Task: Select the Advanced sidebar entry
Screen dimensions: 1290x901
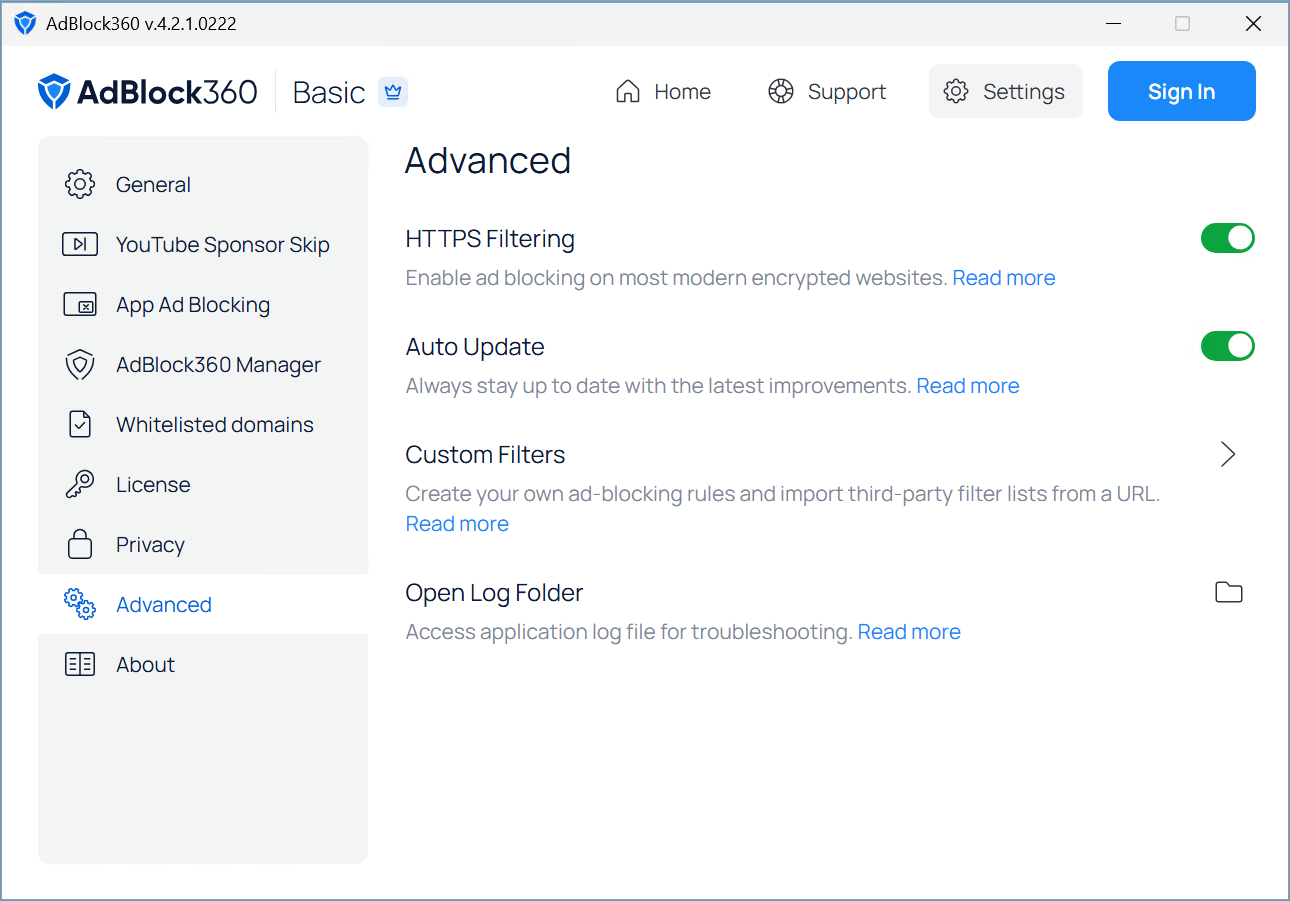Action: click(x=203, y=604)
